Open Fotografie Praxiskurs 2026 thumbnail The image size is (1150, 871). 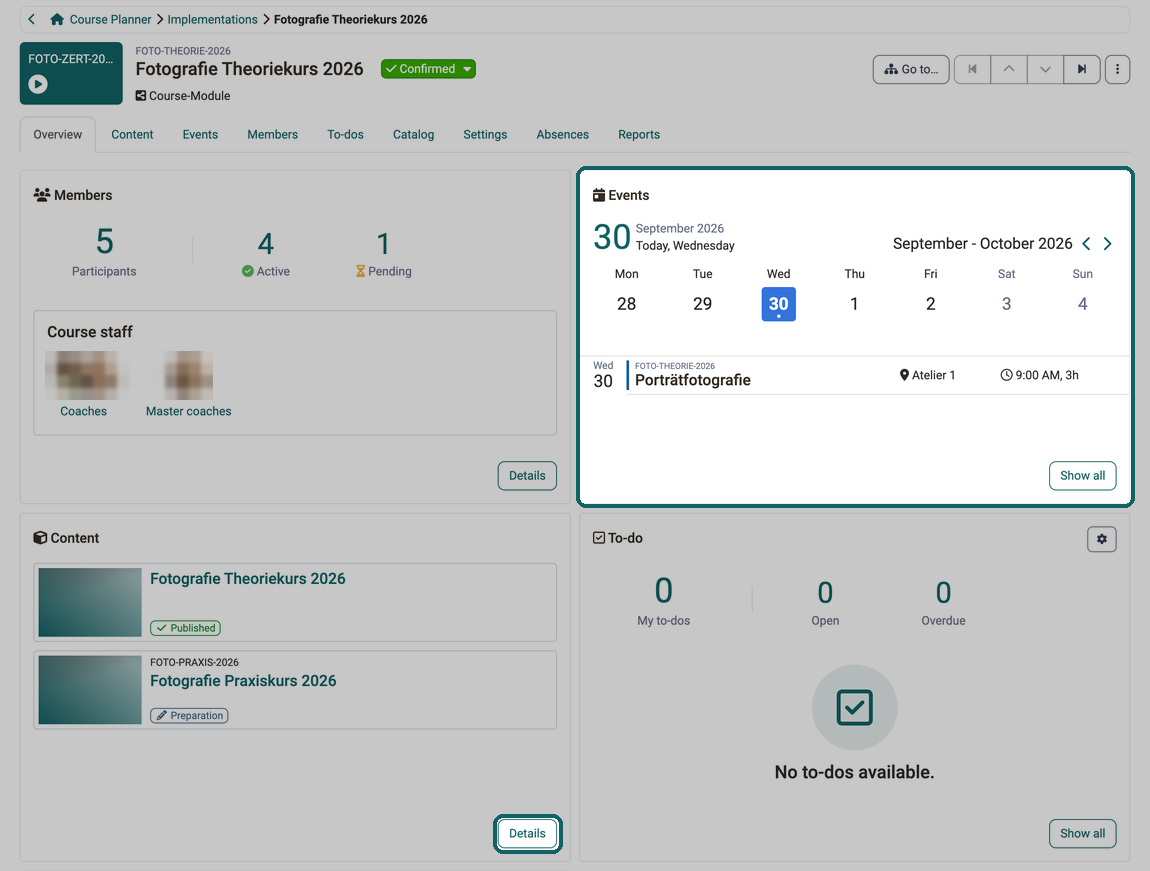[x=90, y=690]
